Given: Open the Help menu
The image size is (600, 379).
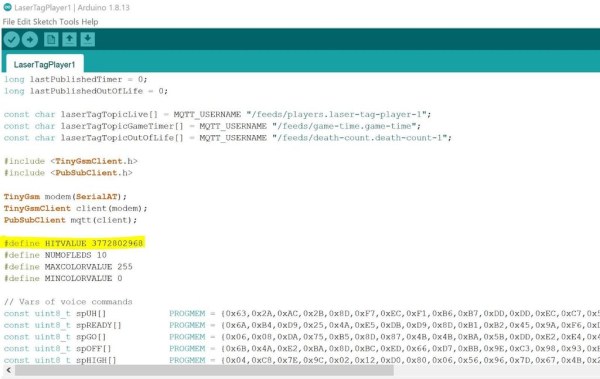Looking at the screenshot, I should pyautogui.click(x=90, y=22).
